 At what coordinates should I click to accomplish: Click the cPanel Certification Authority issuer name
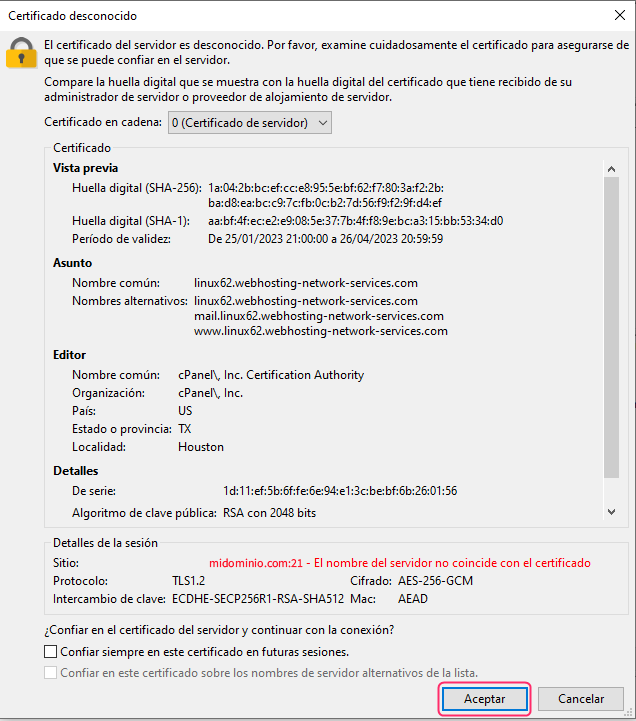271,375
